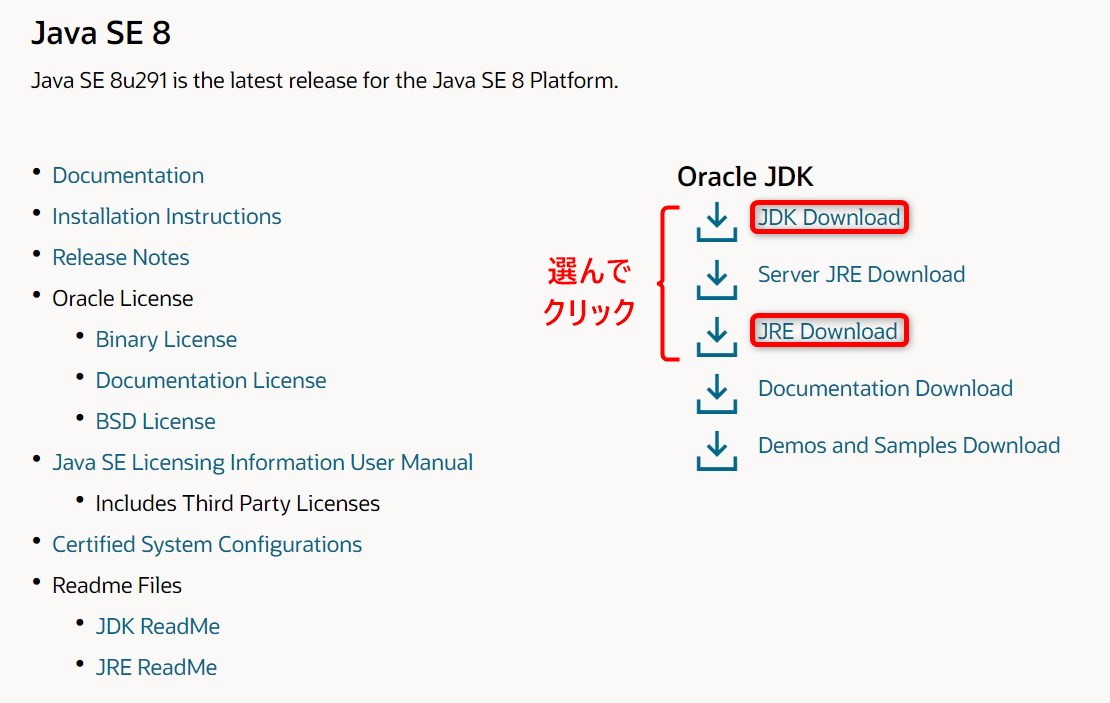Open the JRE Download link
The height and width of the screenshot is (703, 1110).
[x=828, y=330]
